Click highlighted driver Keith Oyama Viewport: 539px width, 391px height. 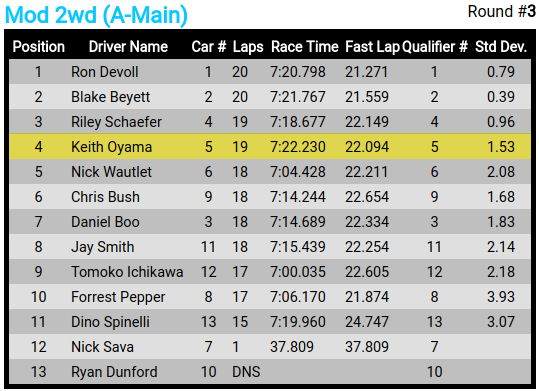pos(111,147)
